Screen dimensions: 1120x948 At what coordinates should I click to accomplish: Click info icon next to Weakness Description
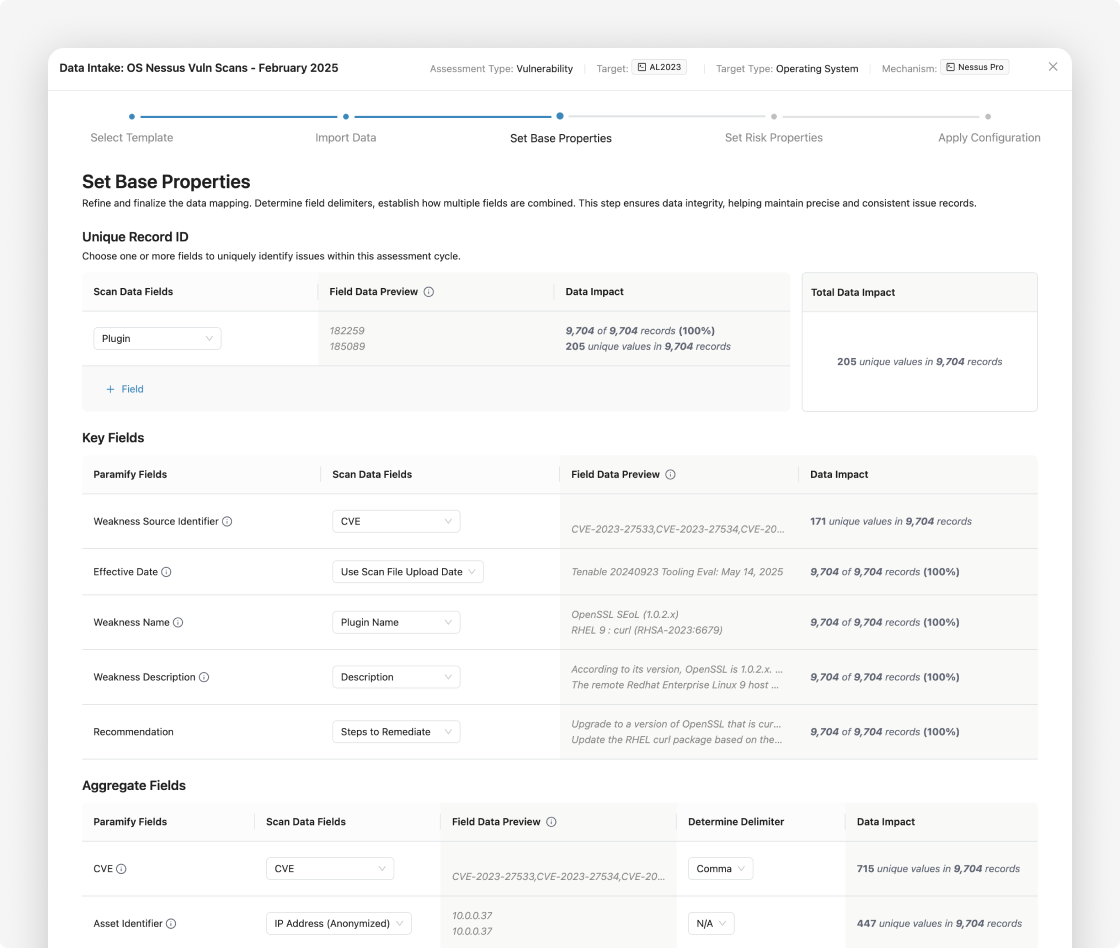click(204, 677)
